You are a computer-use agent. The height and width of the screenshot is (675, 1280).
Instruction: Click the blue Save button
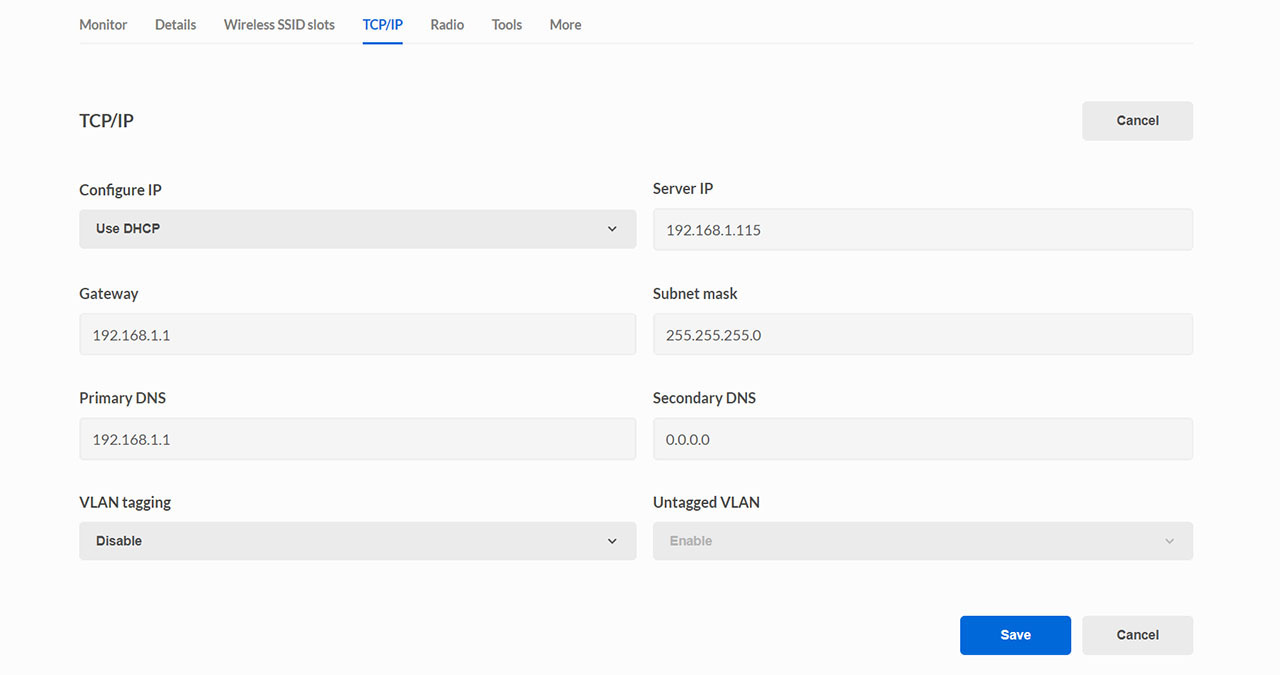[1015, 635]
